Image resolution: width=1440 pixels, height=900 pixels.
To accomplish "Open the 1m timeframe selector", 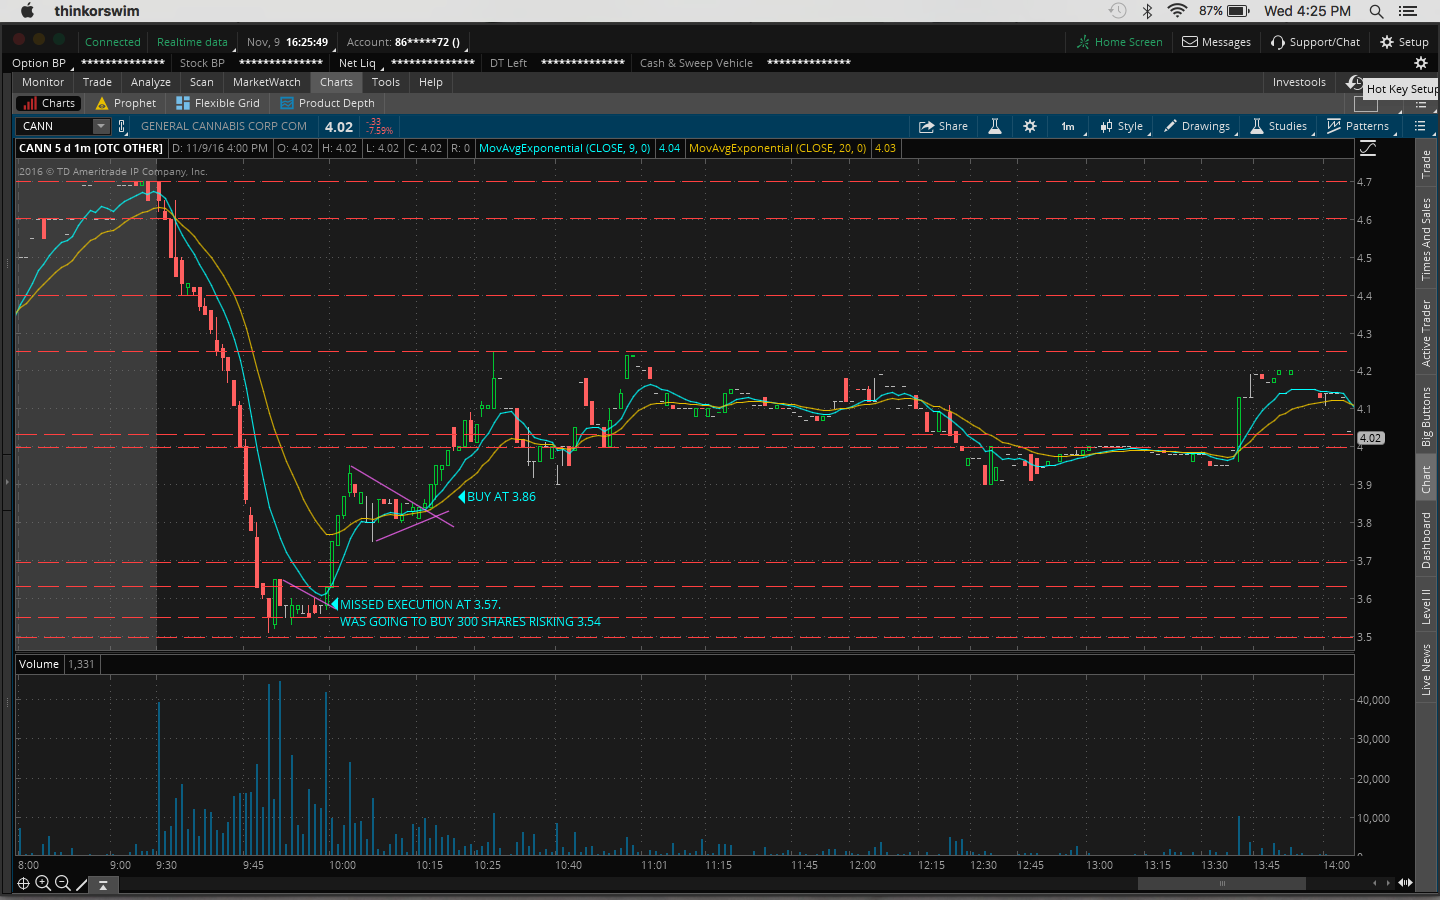I will click(x=1068, y=126).
